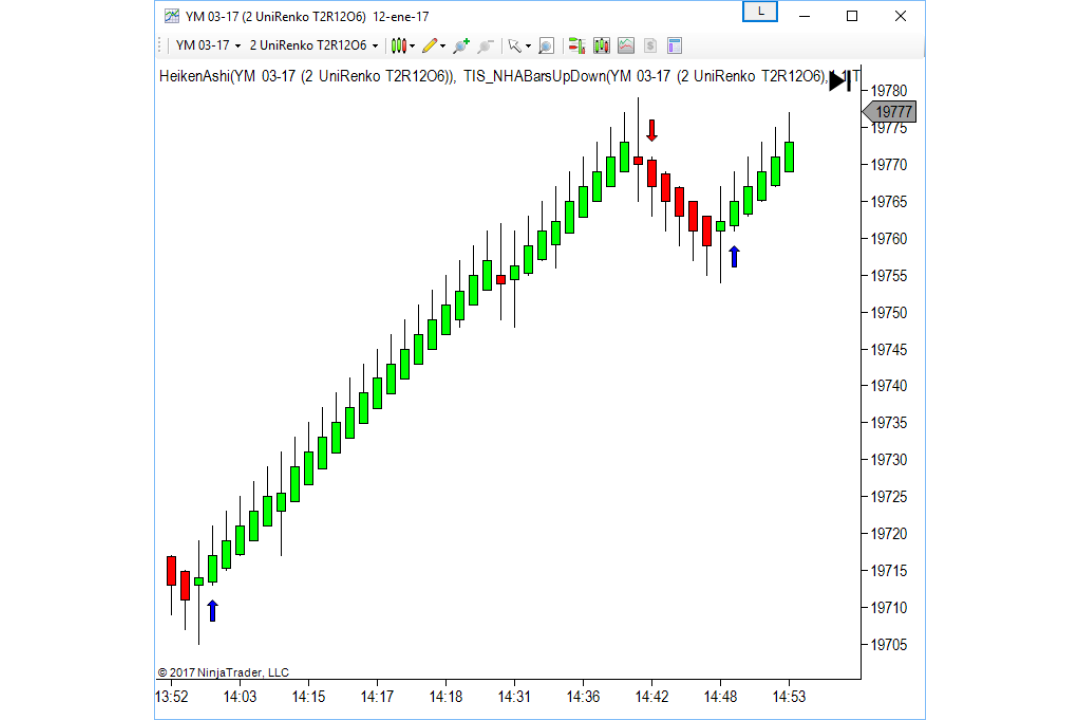The width and height of the screenshot is (1080, 720).
Task: Open the YM 03-17 instrument selector
Action: pyautogui.click(x=208, y=45)
